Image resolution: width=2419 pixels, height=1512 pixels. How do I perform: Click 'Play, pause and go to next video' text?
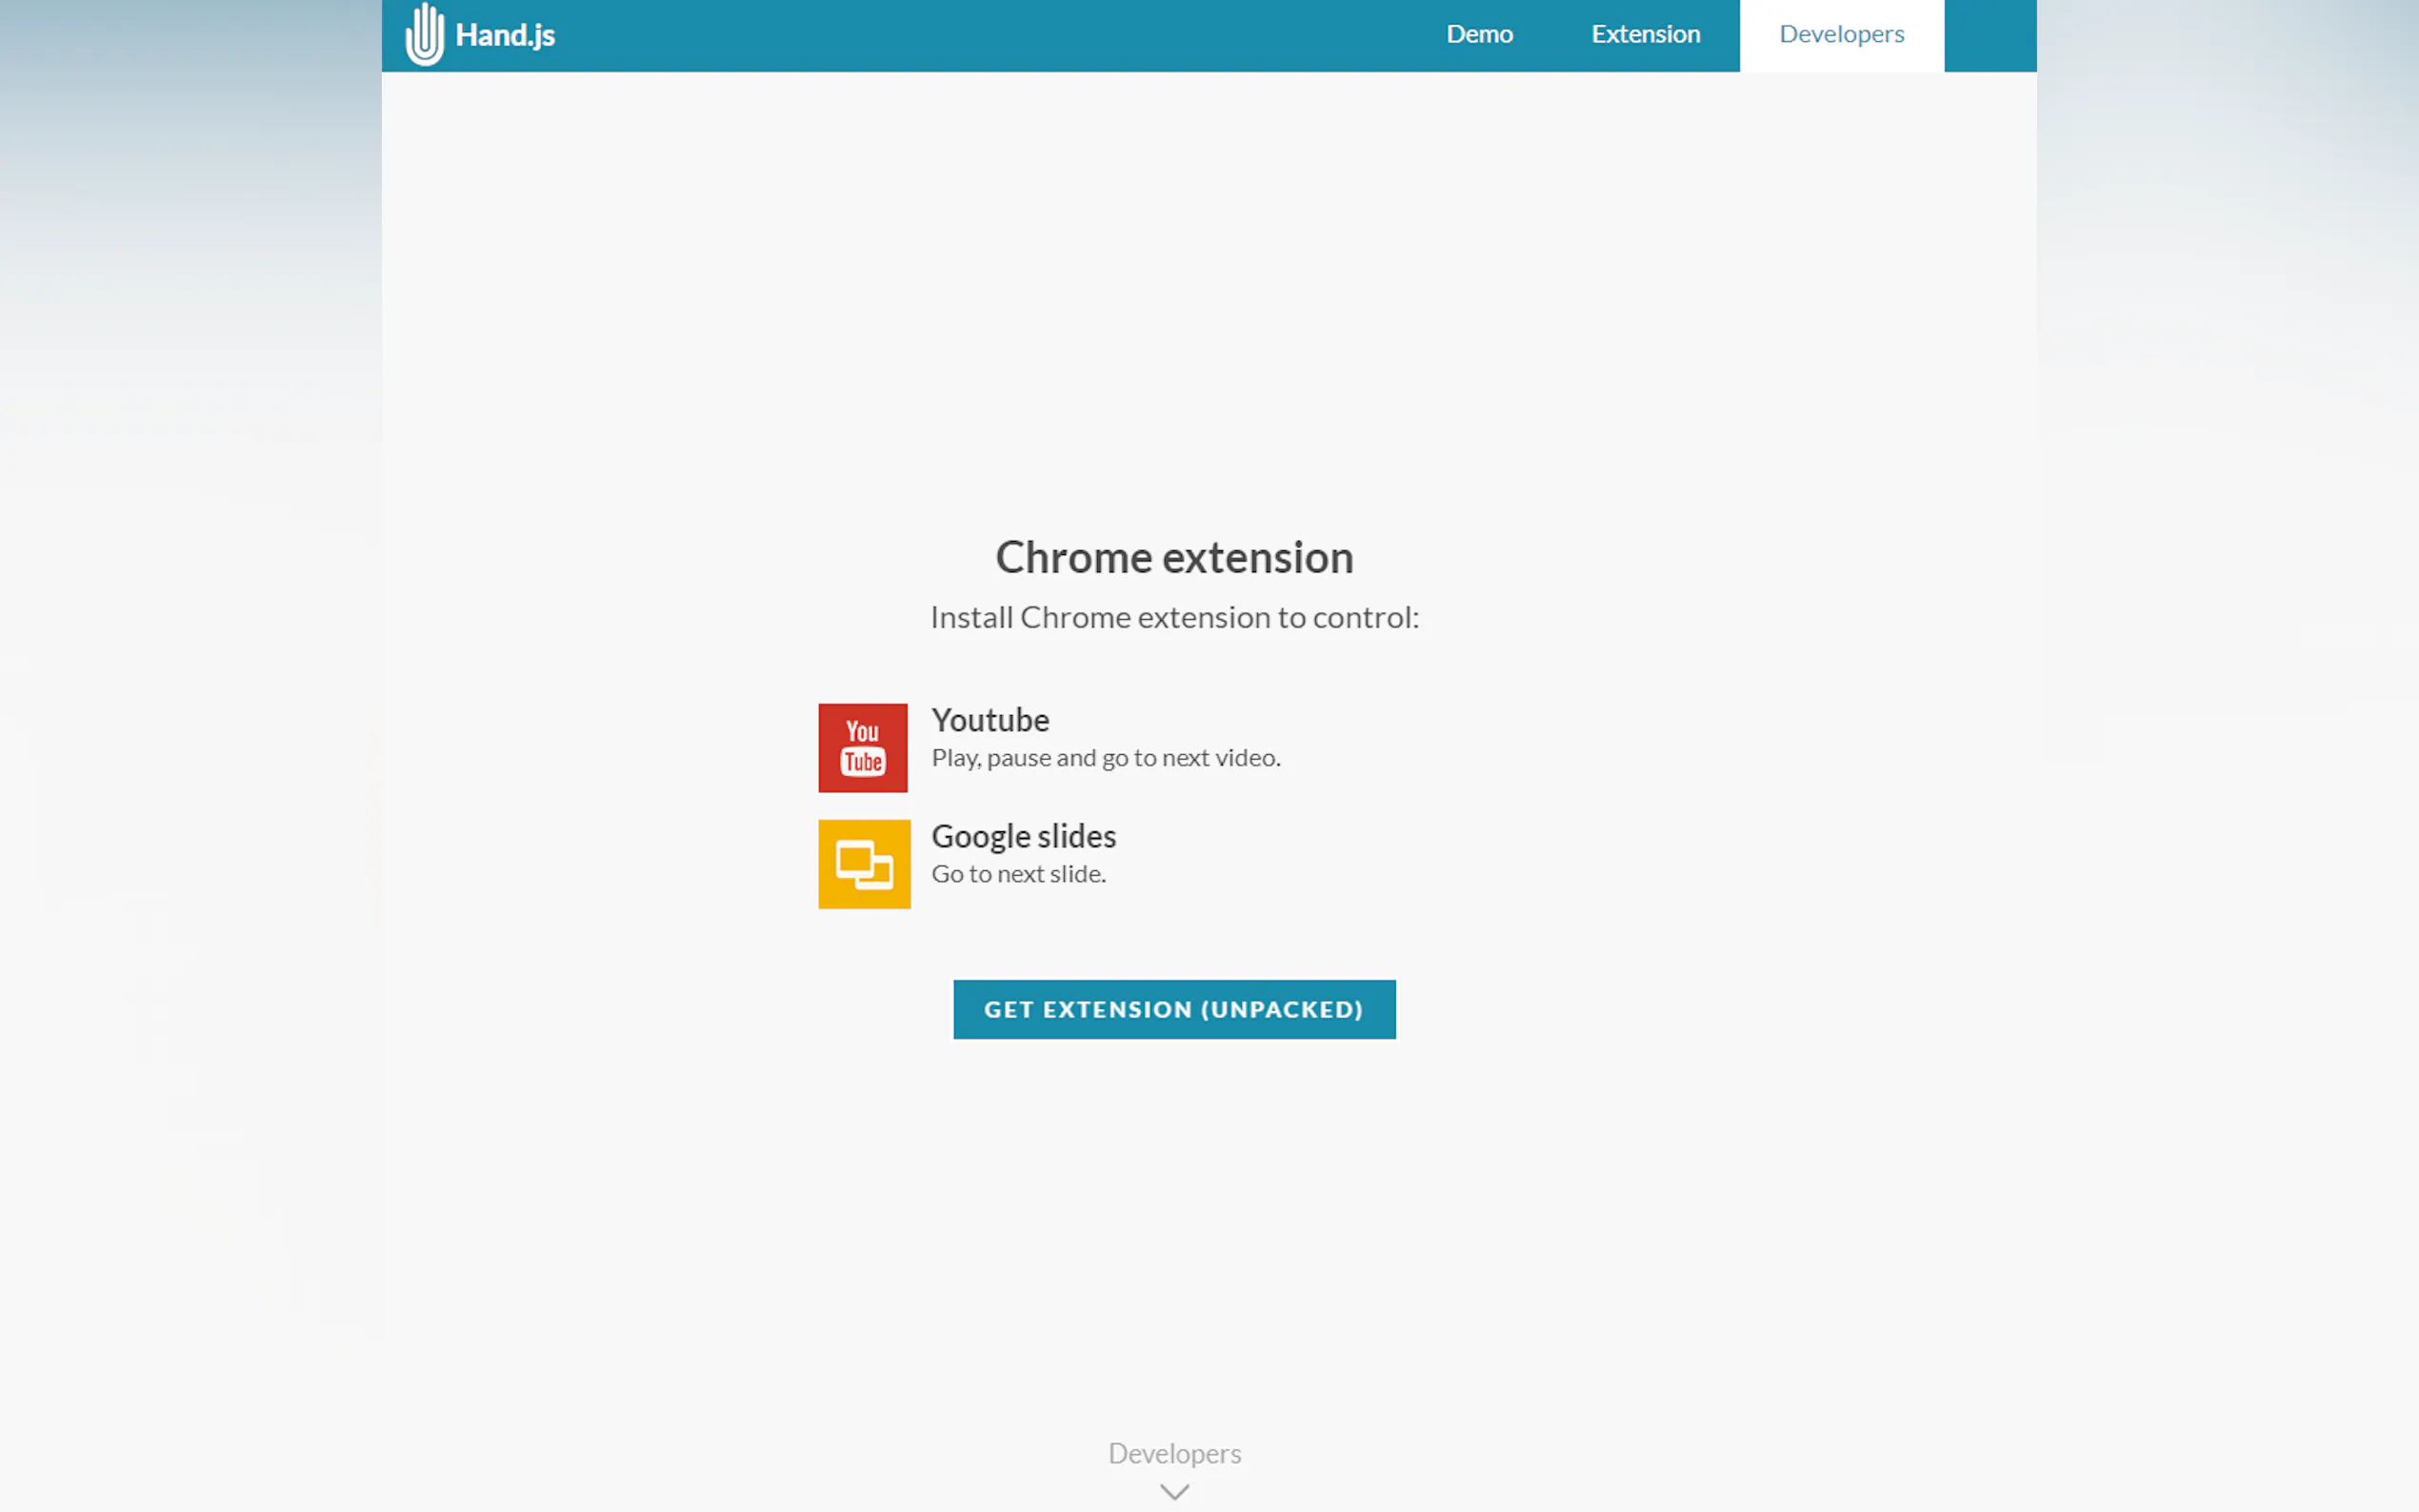click(1105, 758)
